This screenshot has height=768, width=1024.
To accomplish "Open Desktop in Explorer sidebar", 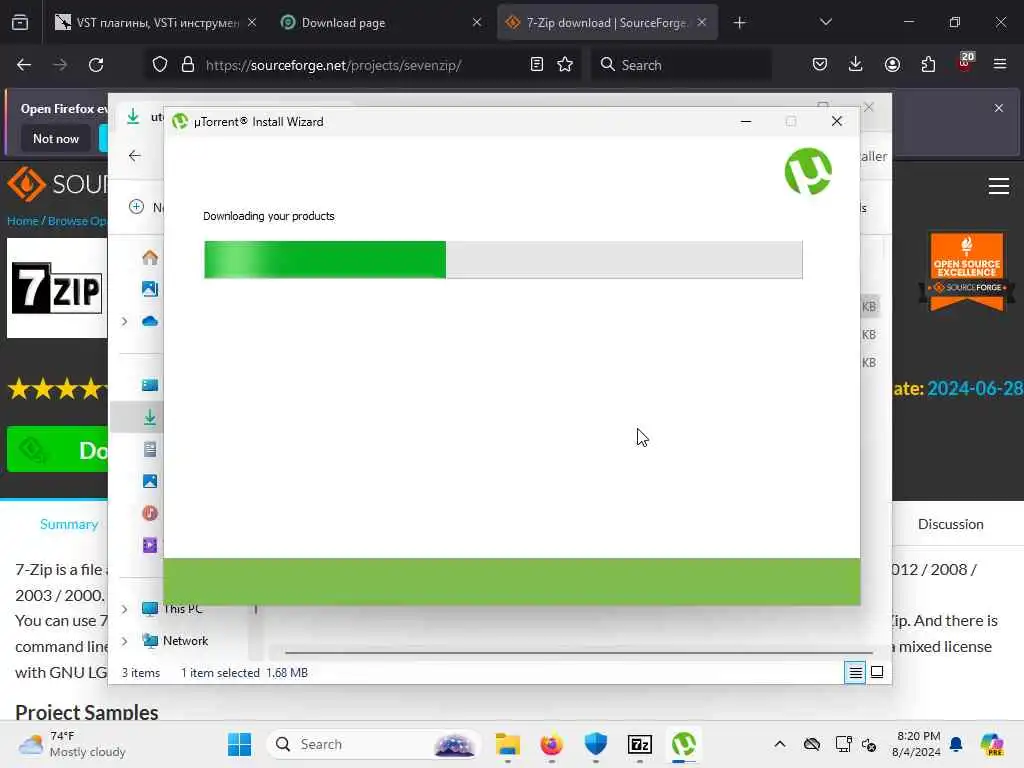I will [150, 385].
